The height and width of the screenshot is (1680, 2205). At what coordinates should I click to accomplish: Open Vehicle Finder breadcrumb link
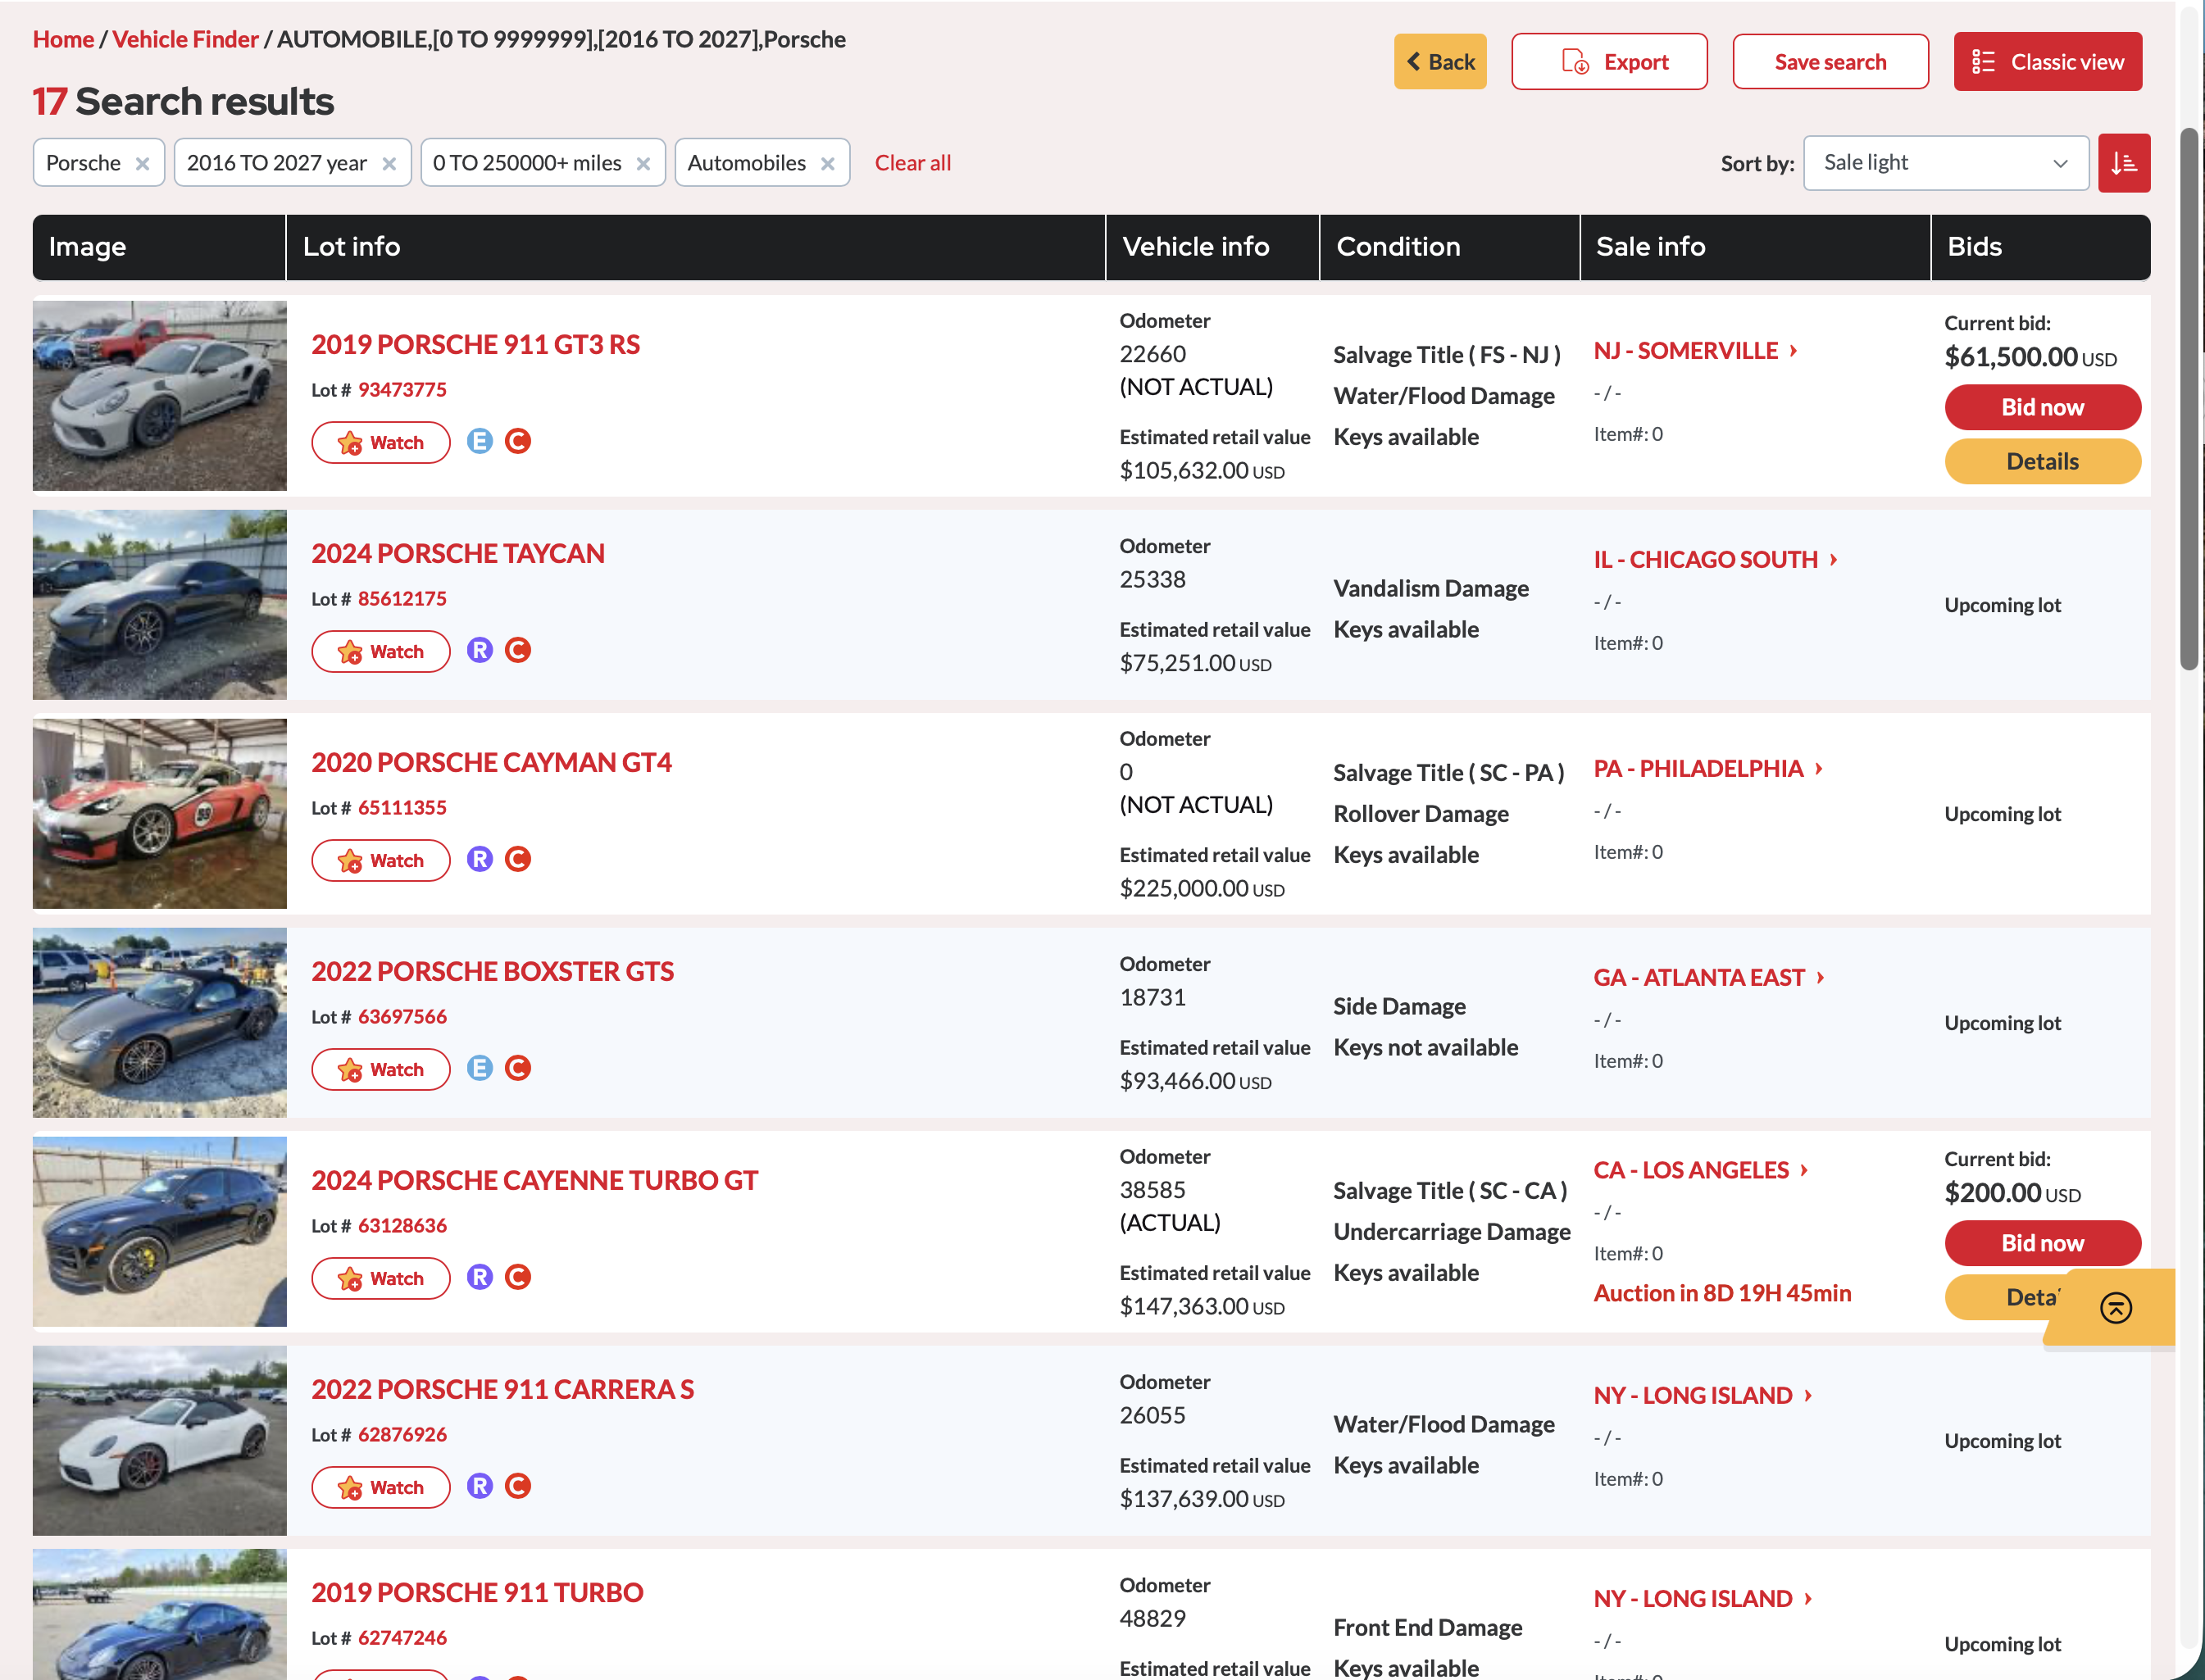click(185, 39)
